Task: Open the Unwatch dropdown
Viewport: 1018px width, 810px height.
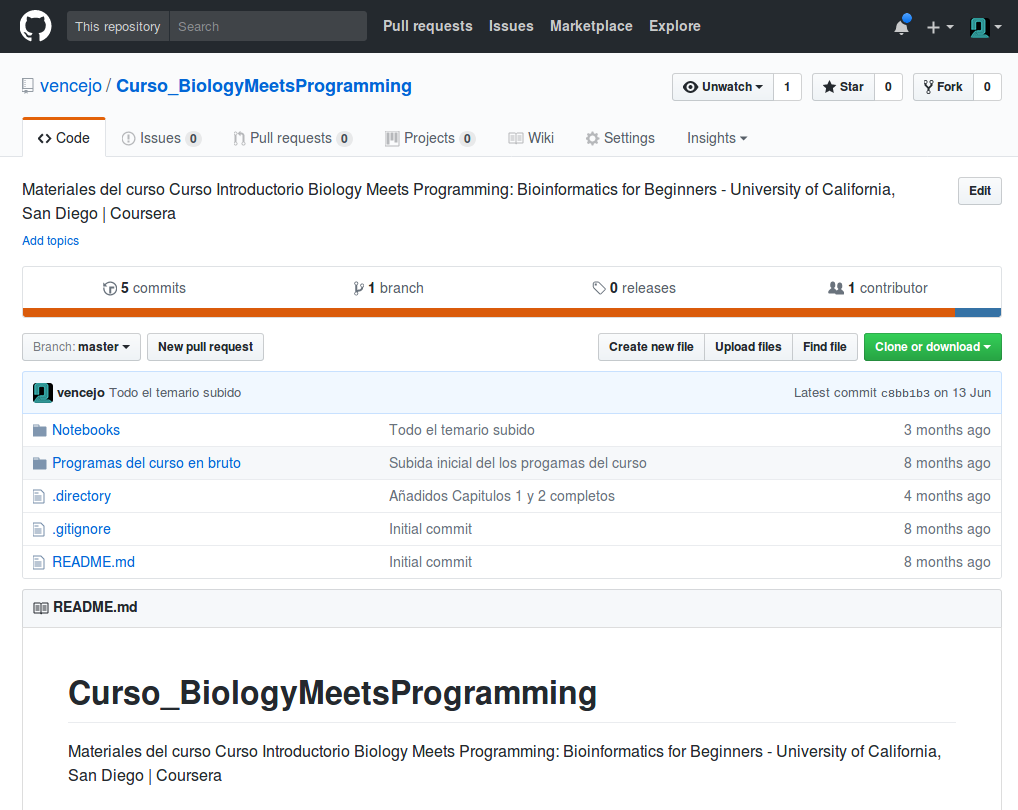Action: [723, 87]
